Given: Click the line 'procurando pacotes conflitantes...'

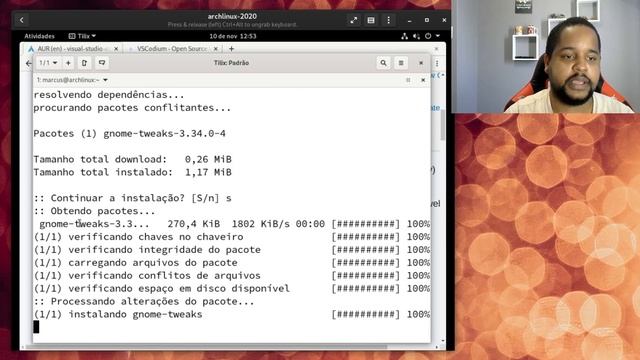Looking at the screenshot, I should pyautogui.click(x=132, y=108).
